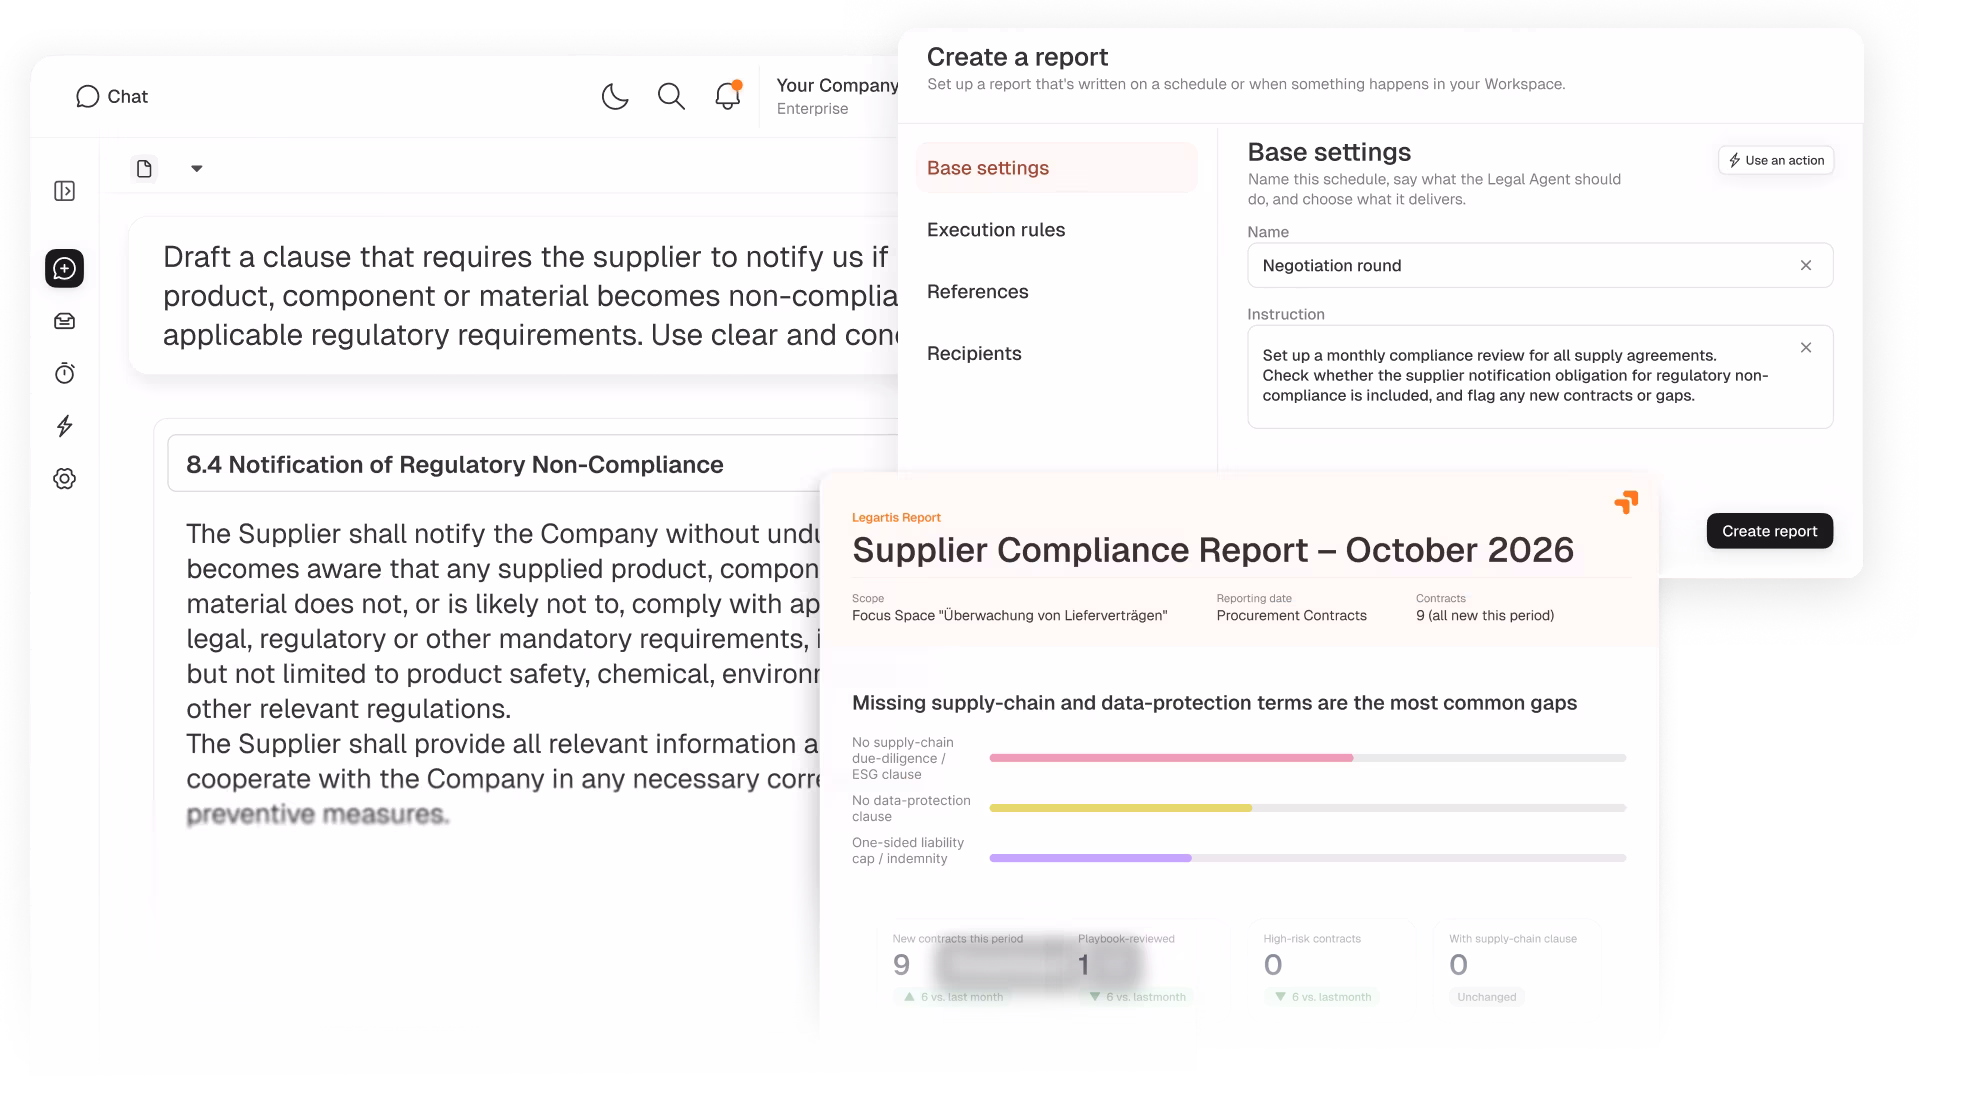1976x1112 pixels.
Task: Click the purple One-sided liability cap bar
Action: pos(1091,858)
